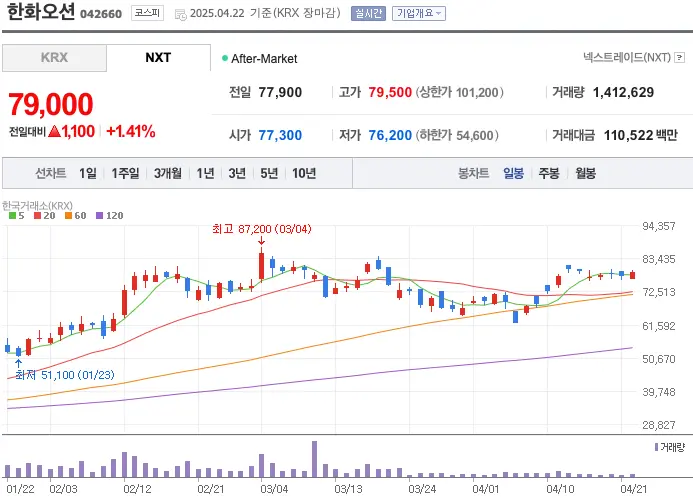The image size is (693, 503).
Task: Click the green 5-day moving average swatch
Action: pyautogui.click(x=12, y=216)
